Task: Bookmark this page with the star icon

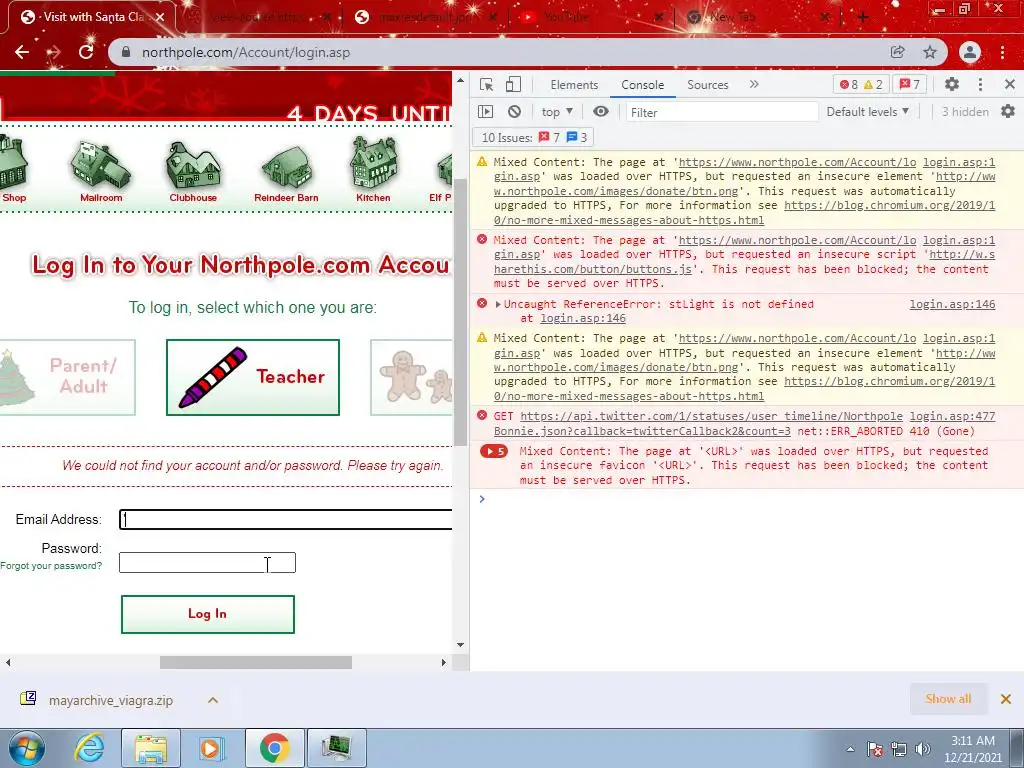Action: 930,52
